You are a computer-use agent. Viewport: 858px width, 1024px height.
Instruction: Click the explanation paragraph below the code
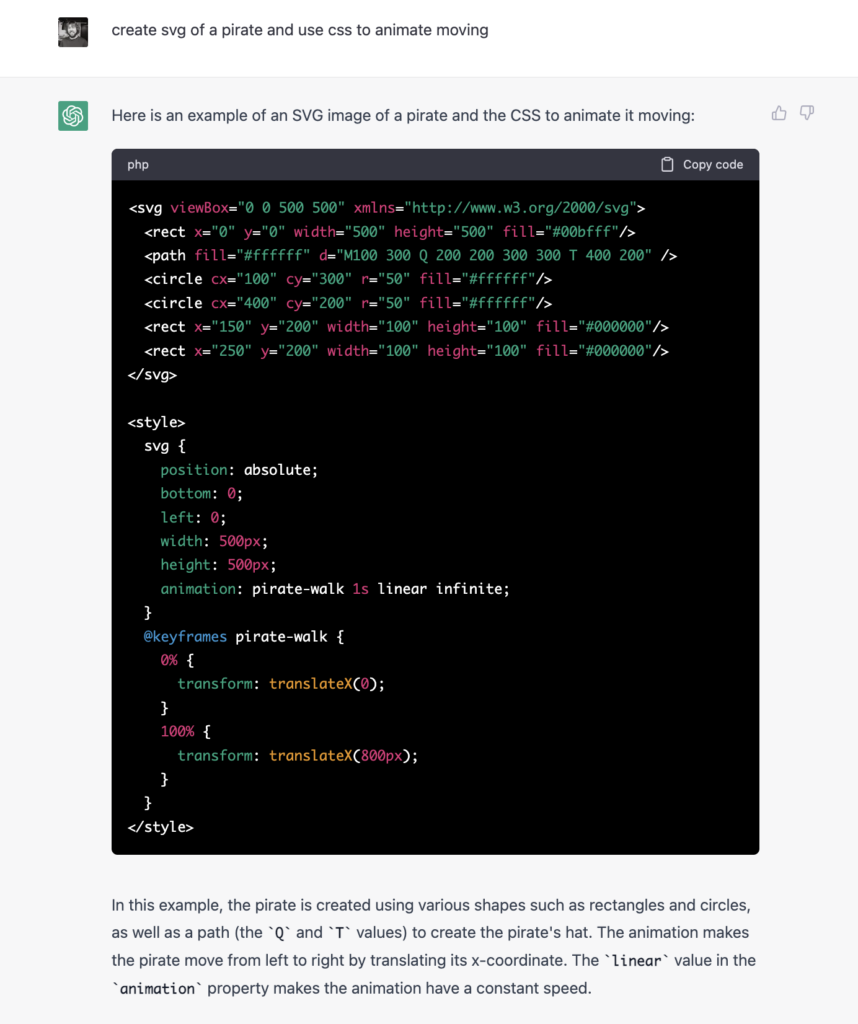434,947
